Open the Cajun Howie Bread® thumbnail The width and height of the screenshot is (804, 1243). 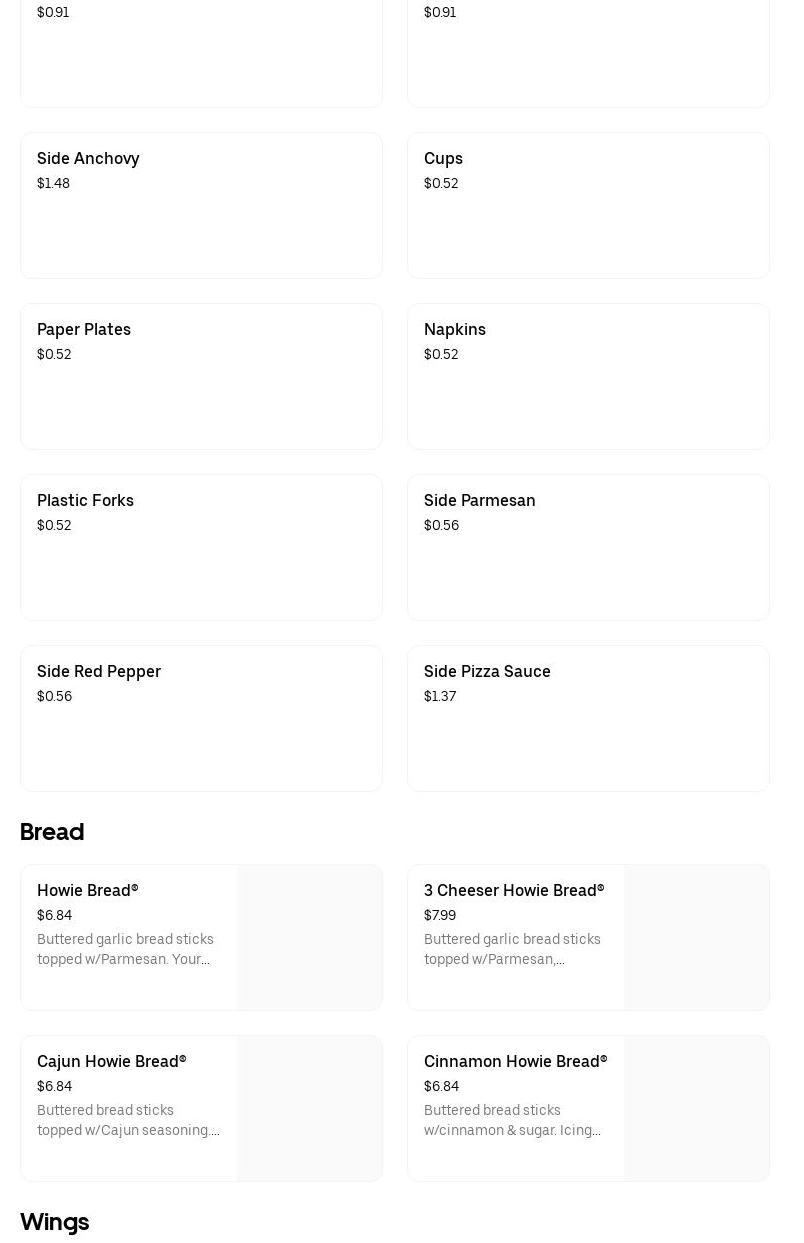[x=310, y=1108]
